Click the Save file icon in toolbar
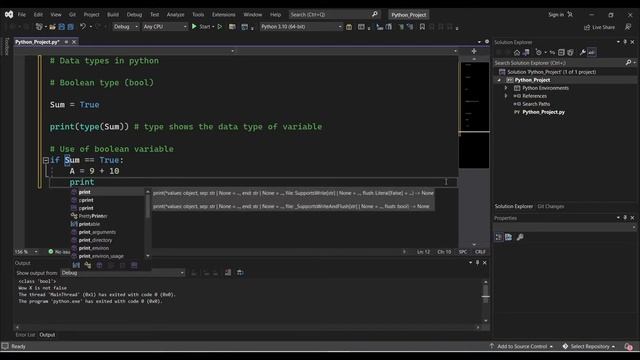Viewport: 640px width, 360px height. (62, 27)
